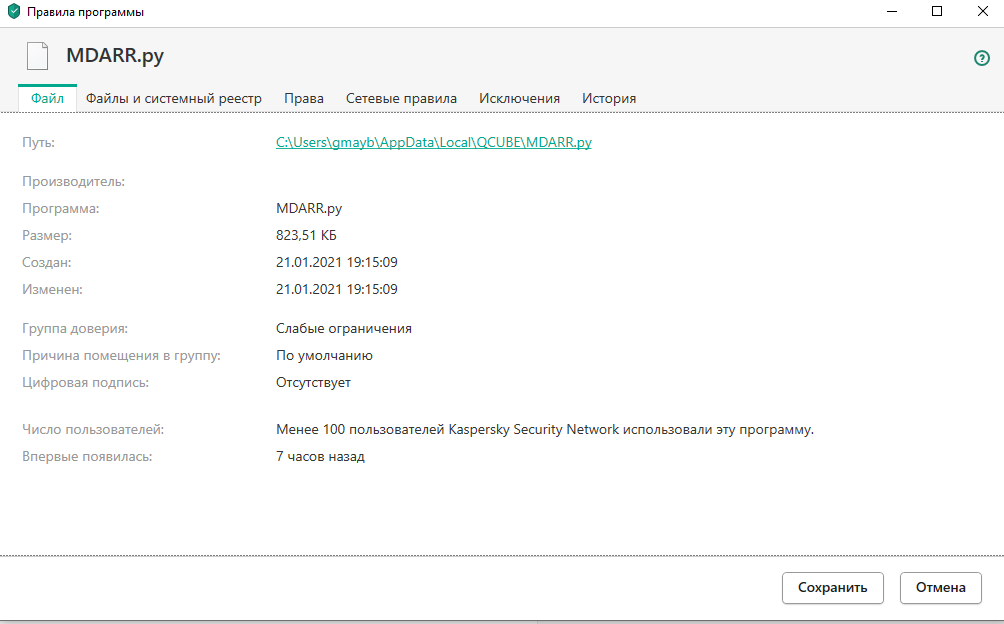1004x624 pixels.
Task: Switch to Файлы и системный реестр tab
Action: [174, 98]
